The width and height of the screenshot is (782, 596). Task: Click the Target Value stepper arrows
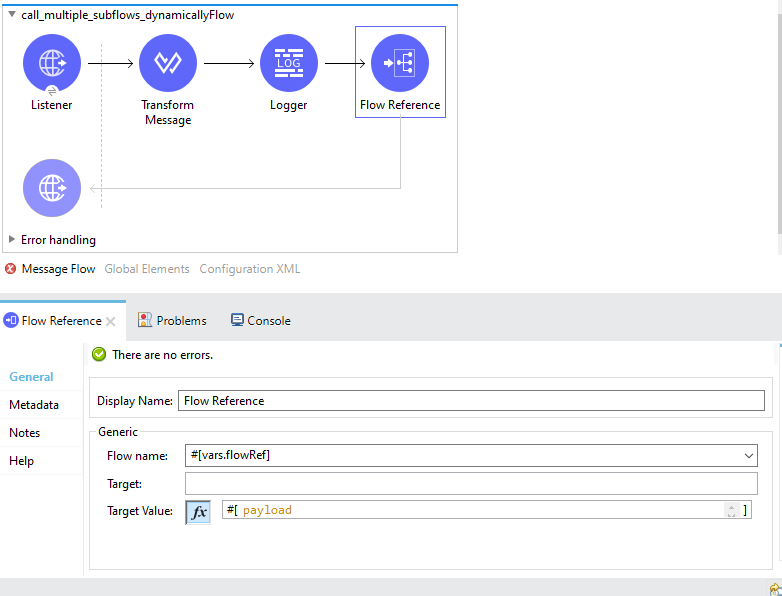click(x=731, y=510)
